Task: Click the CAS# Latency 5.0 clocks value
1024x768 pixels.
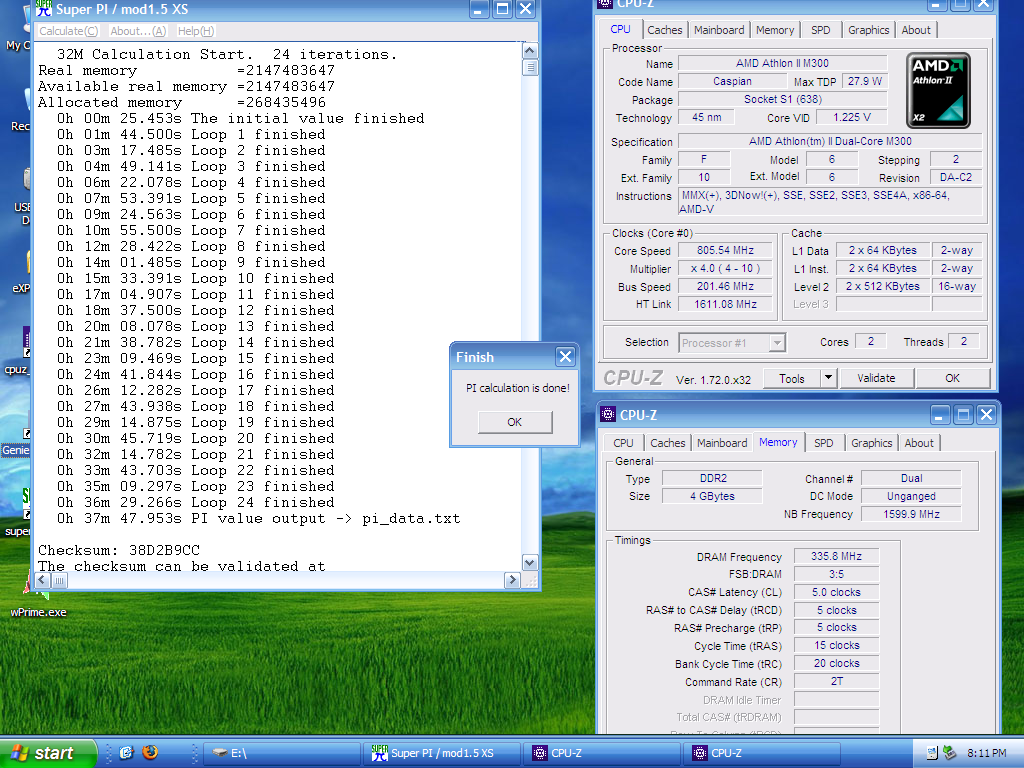Action: point(836,592)
